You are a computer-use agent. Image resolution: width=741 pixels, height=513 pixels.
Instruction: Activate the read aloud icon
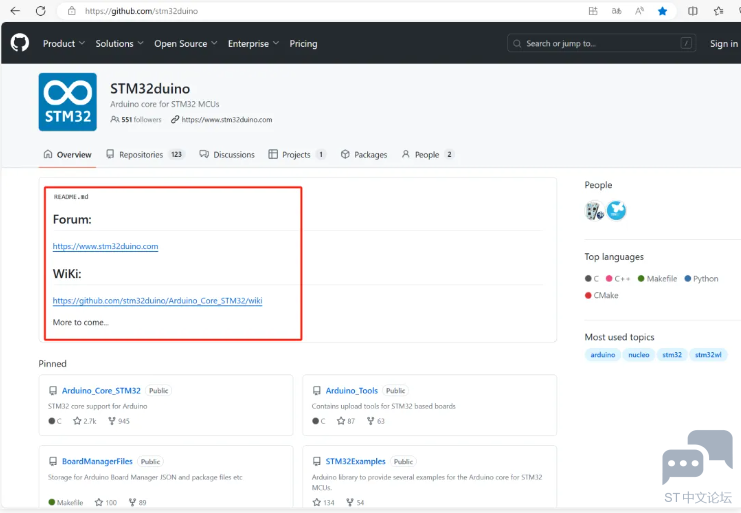coord(639,11)
